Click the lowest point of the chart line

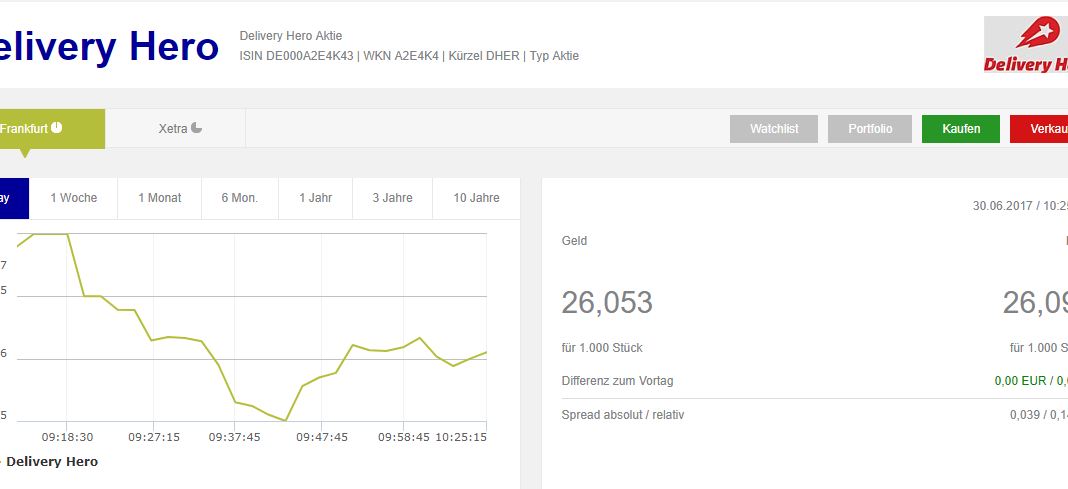point(286,420)
